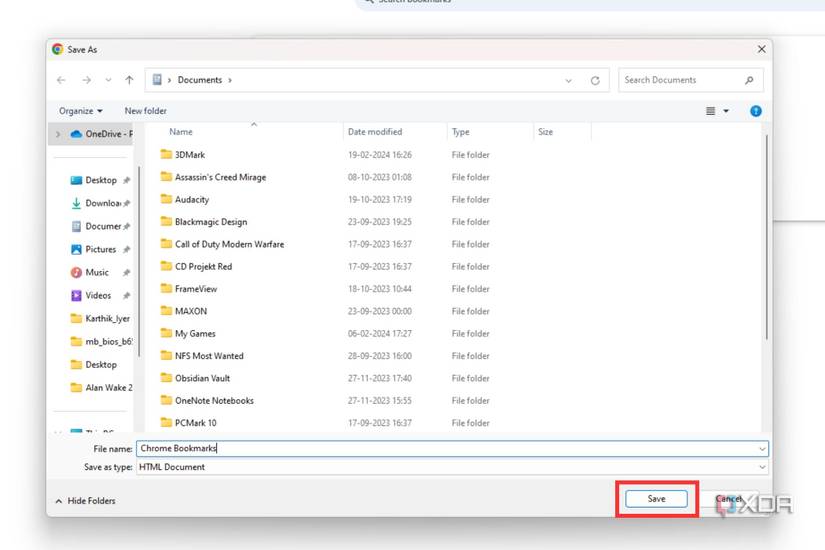Screen dimensions: 825x550
Task: Open the recent locations chevron
Action: pos(108,80)
